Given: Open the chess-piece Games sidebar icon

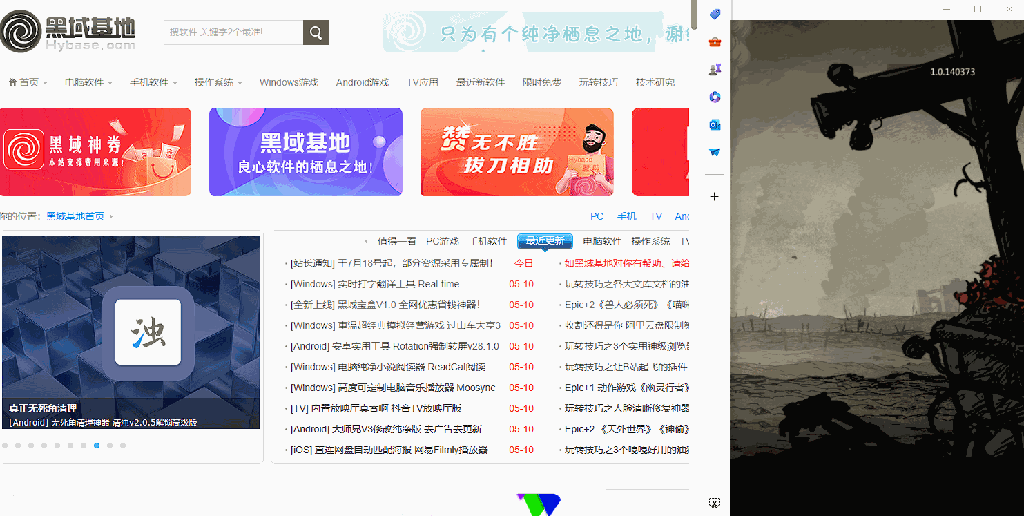Looking at the screenshot, I should [x=714, y=69].
